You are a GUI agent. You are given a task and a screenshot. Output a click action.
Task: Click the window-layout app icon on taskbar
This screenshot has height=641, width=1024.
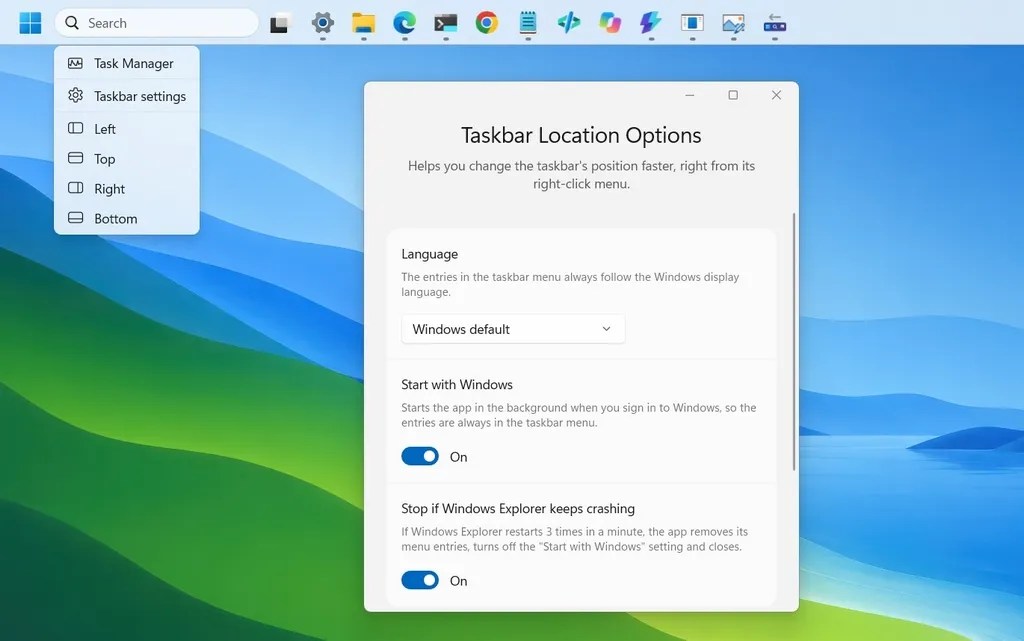click(692, 23)
